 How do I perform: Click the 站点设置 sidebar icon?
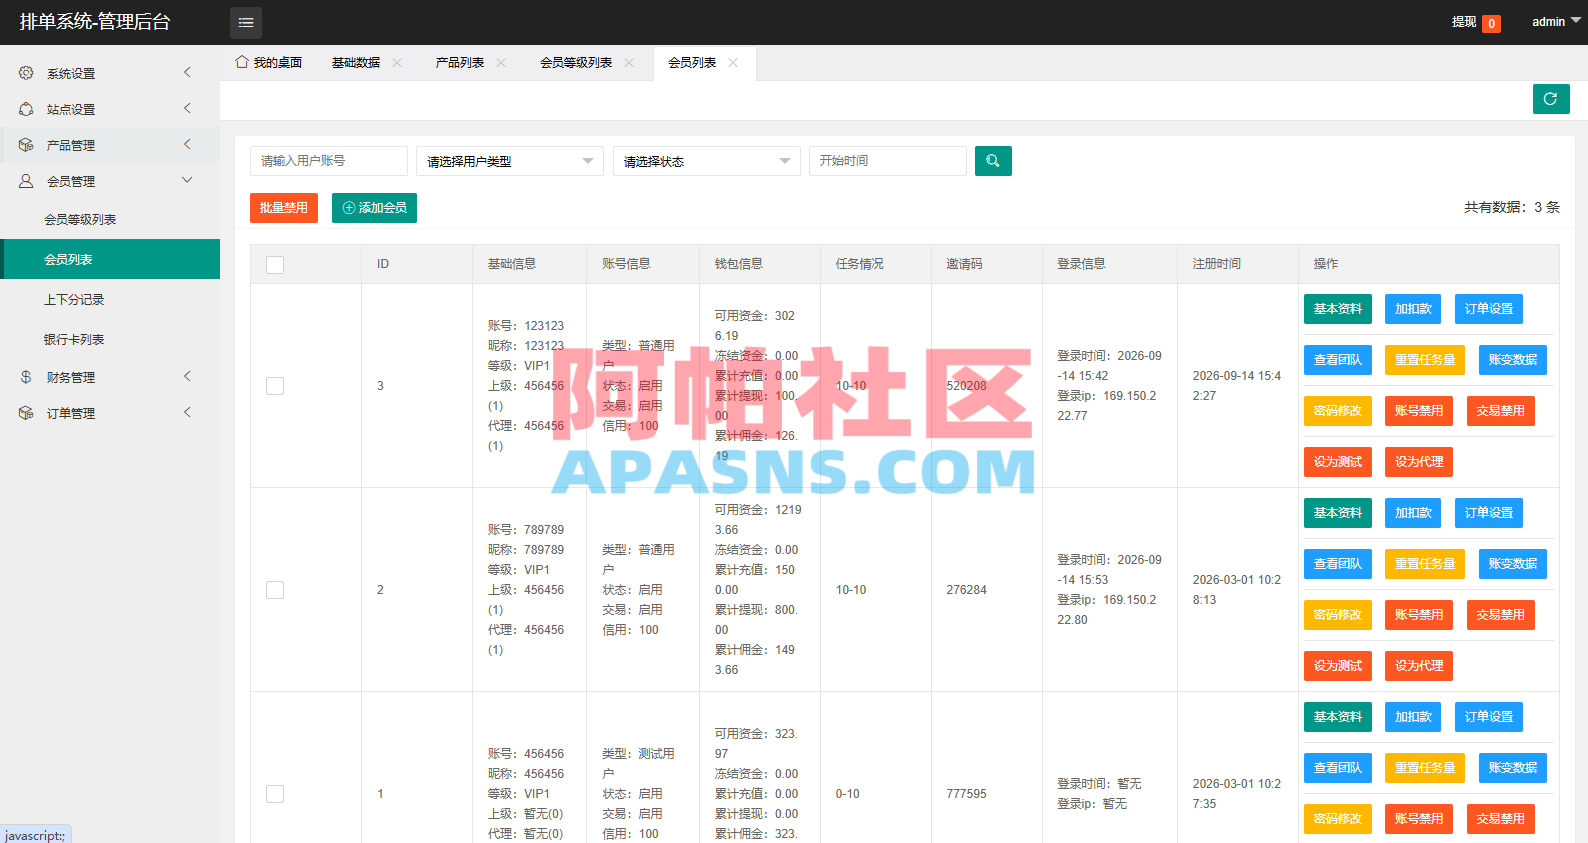26,109
